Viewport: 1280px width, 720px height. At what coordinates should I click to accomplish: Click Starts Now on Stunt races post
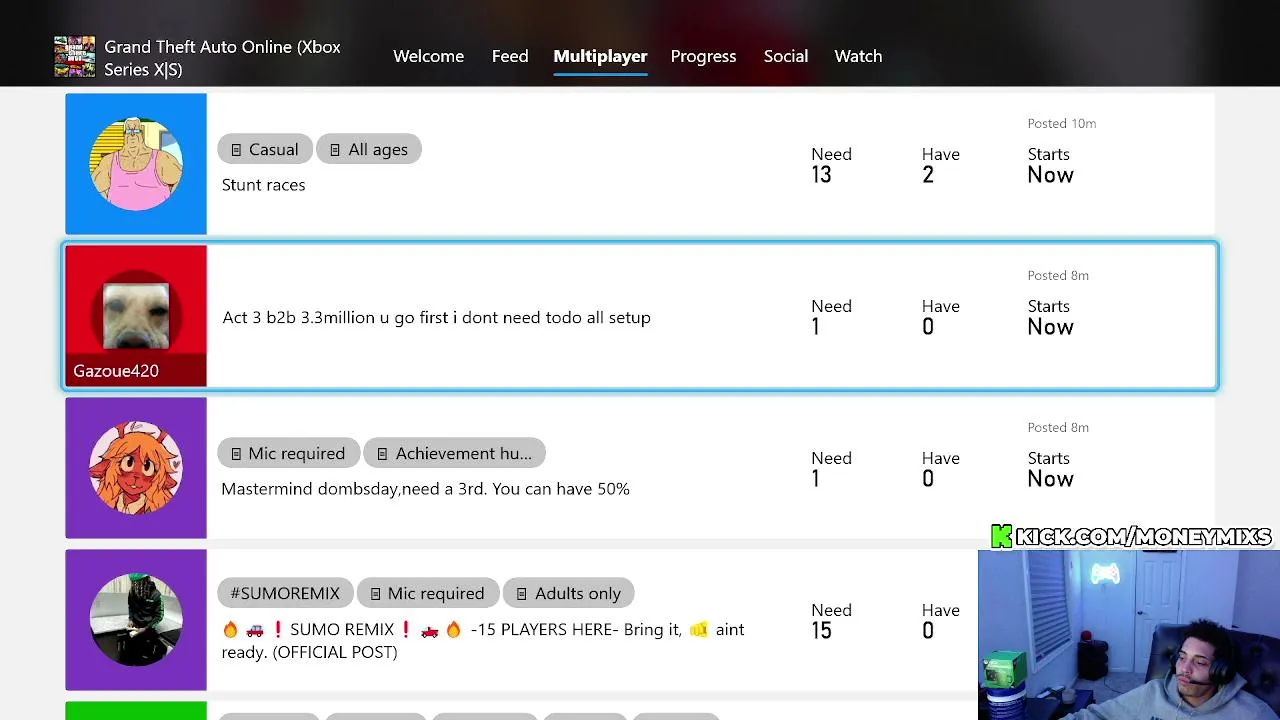click(1050, 165)
